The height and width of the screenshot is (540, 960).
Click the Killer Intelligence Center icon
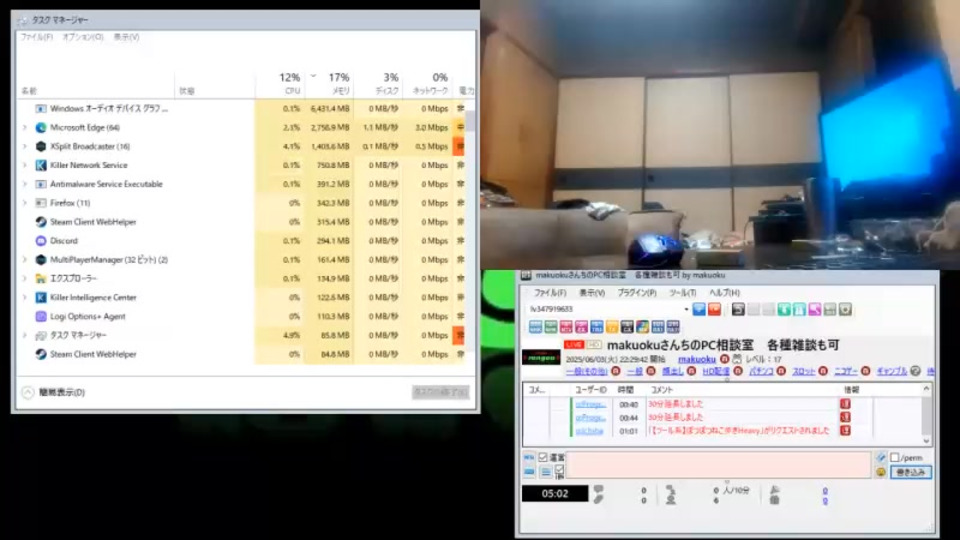(40, 298)
